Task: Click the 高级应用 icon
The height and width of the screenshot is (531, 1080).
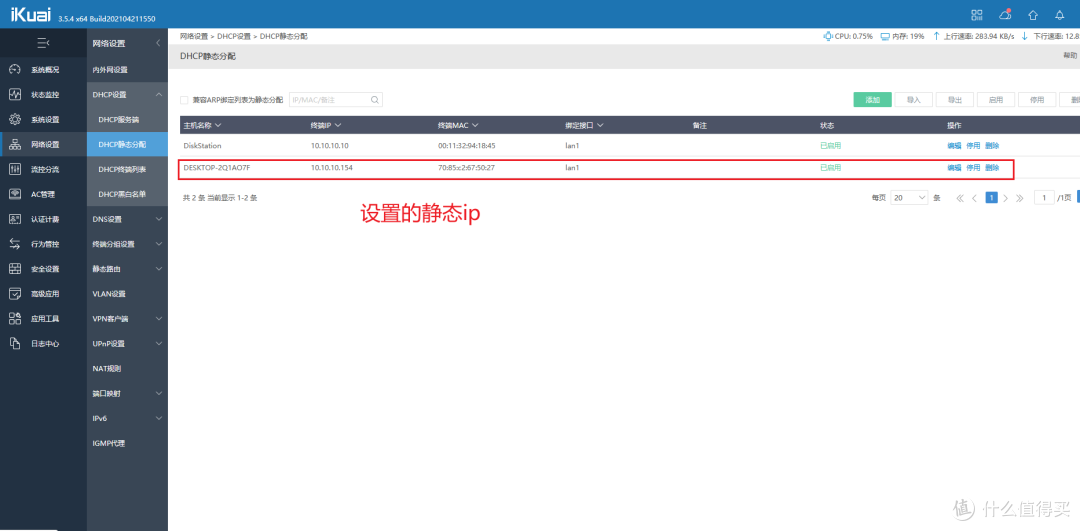Action: 15,293
